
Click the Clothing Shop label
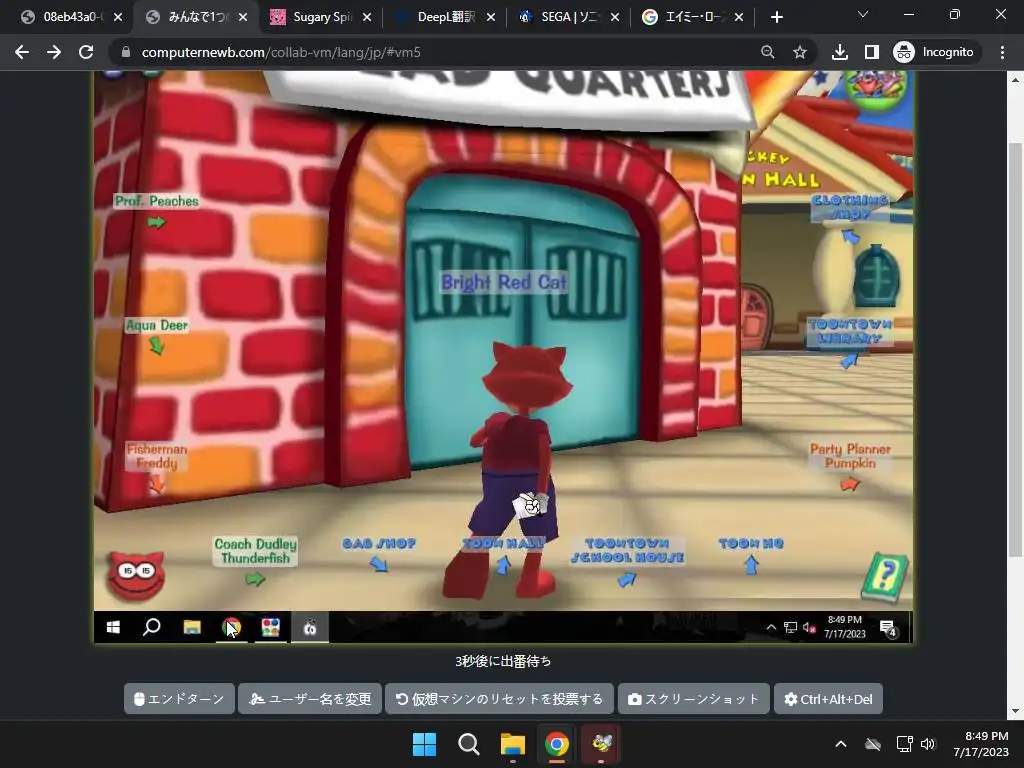(850, 207)
